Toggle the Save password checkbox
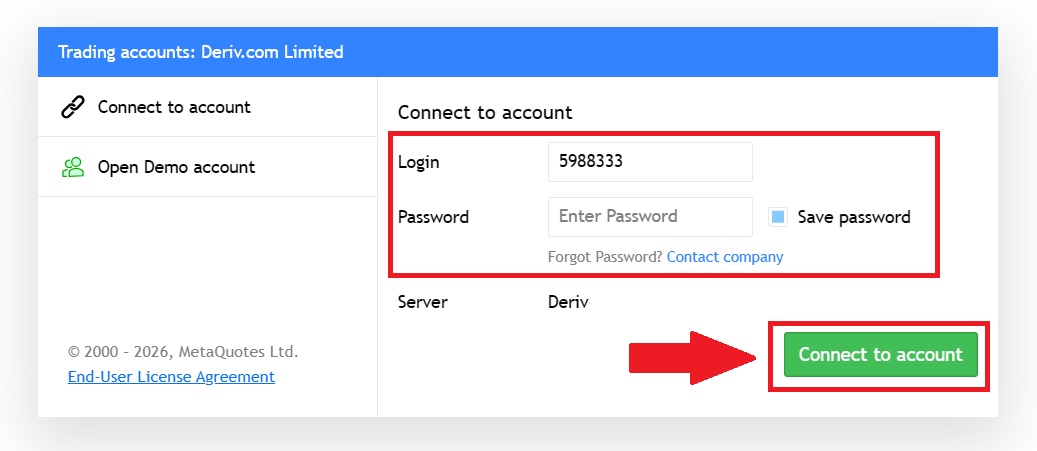The image size is (1037, 451). coord(778,217)
